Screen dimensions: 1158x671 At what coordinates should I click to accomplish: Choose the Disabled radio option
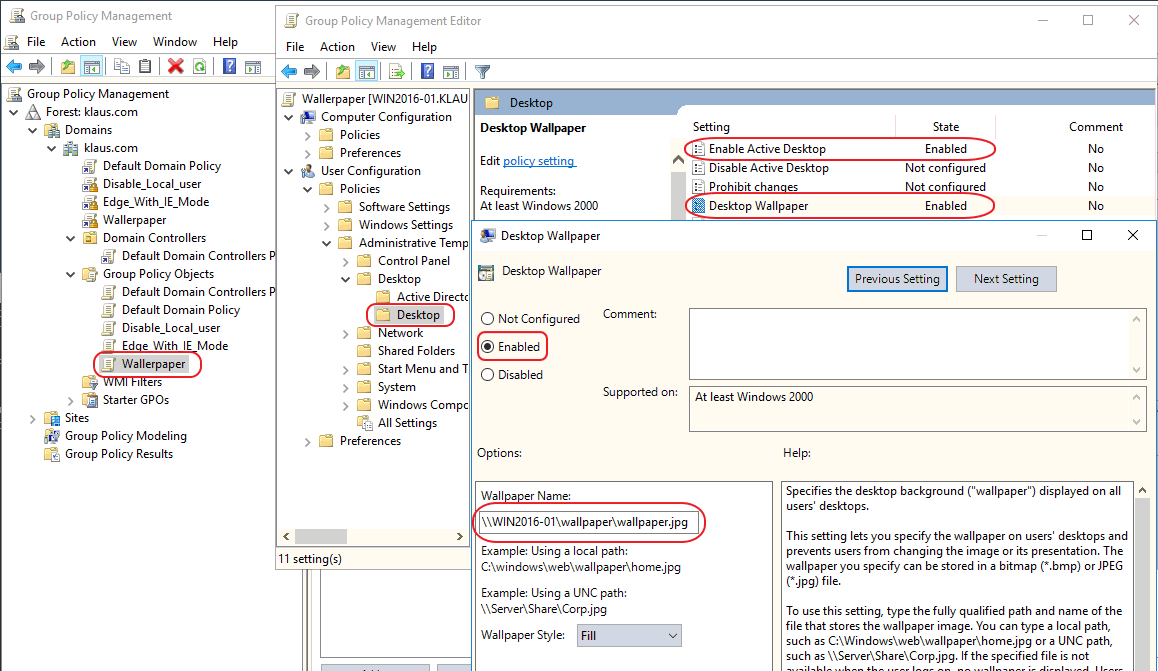488,375
